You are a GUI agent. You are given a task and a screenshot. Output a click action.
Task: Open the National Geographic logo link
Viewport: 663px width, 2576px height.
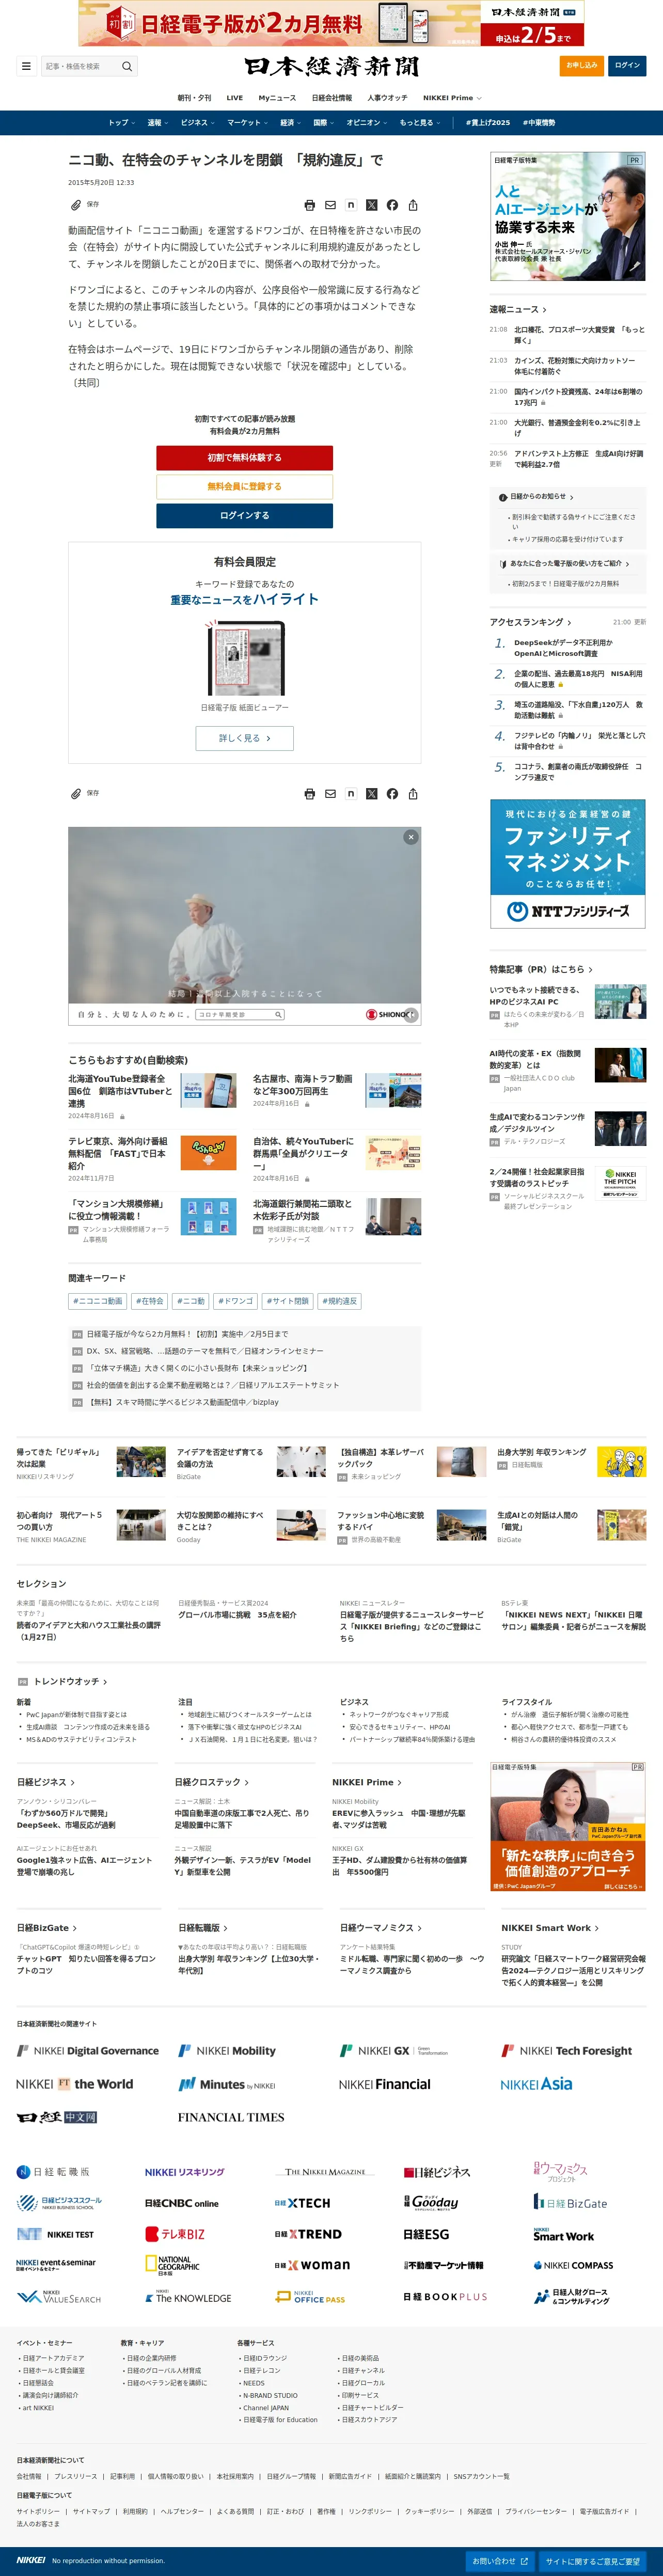[x=173, y=2265]
